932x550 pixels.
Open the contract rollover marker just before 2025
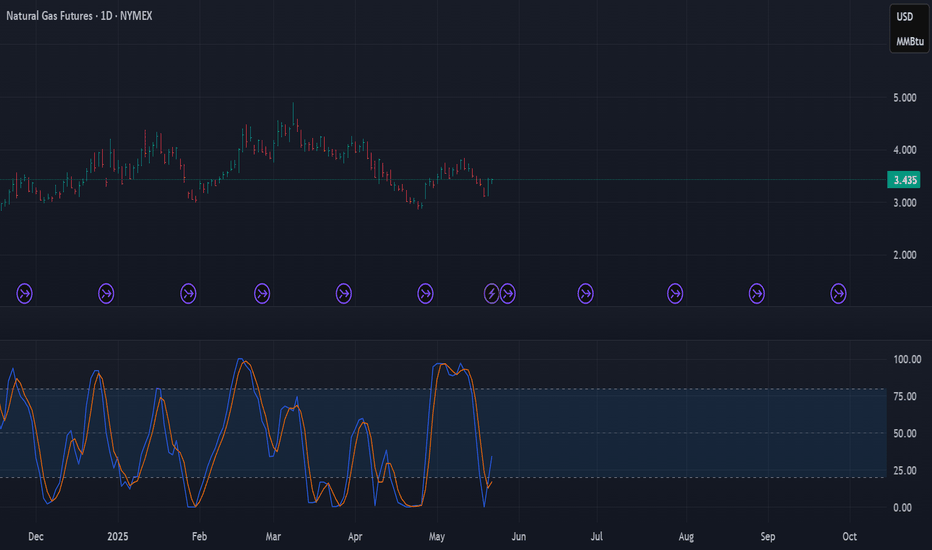click(106, 294)
